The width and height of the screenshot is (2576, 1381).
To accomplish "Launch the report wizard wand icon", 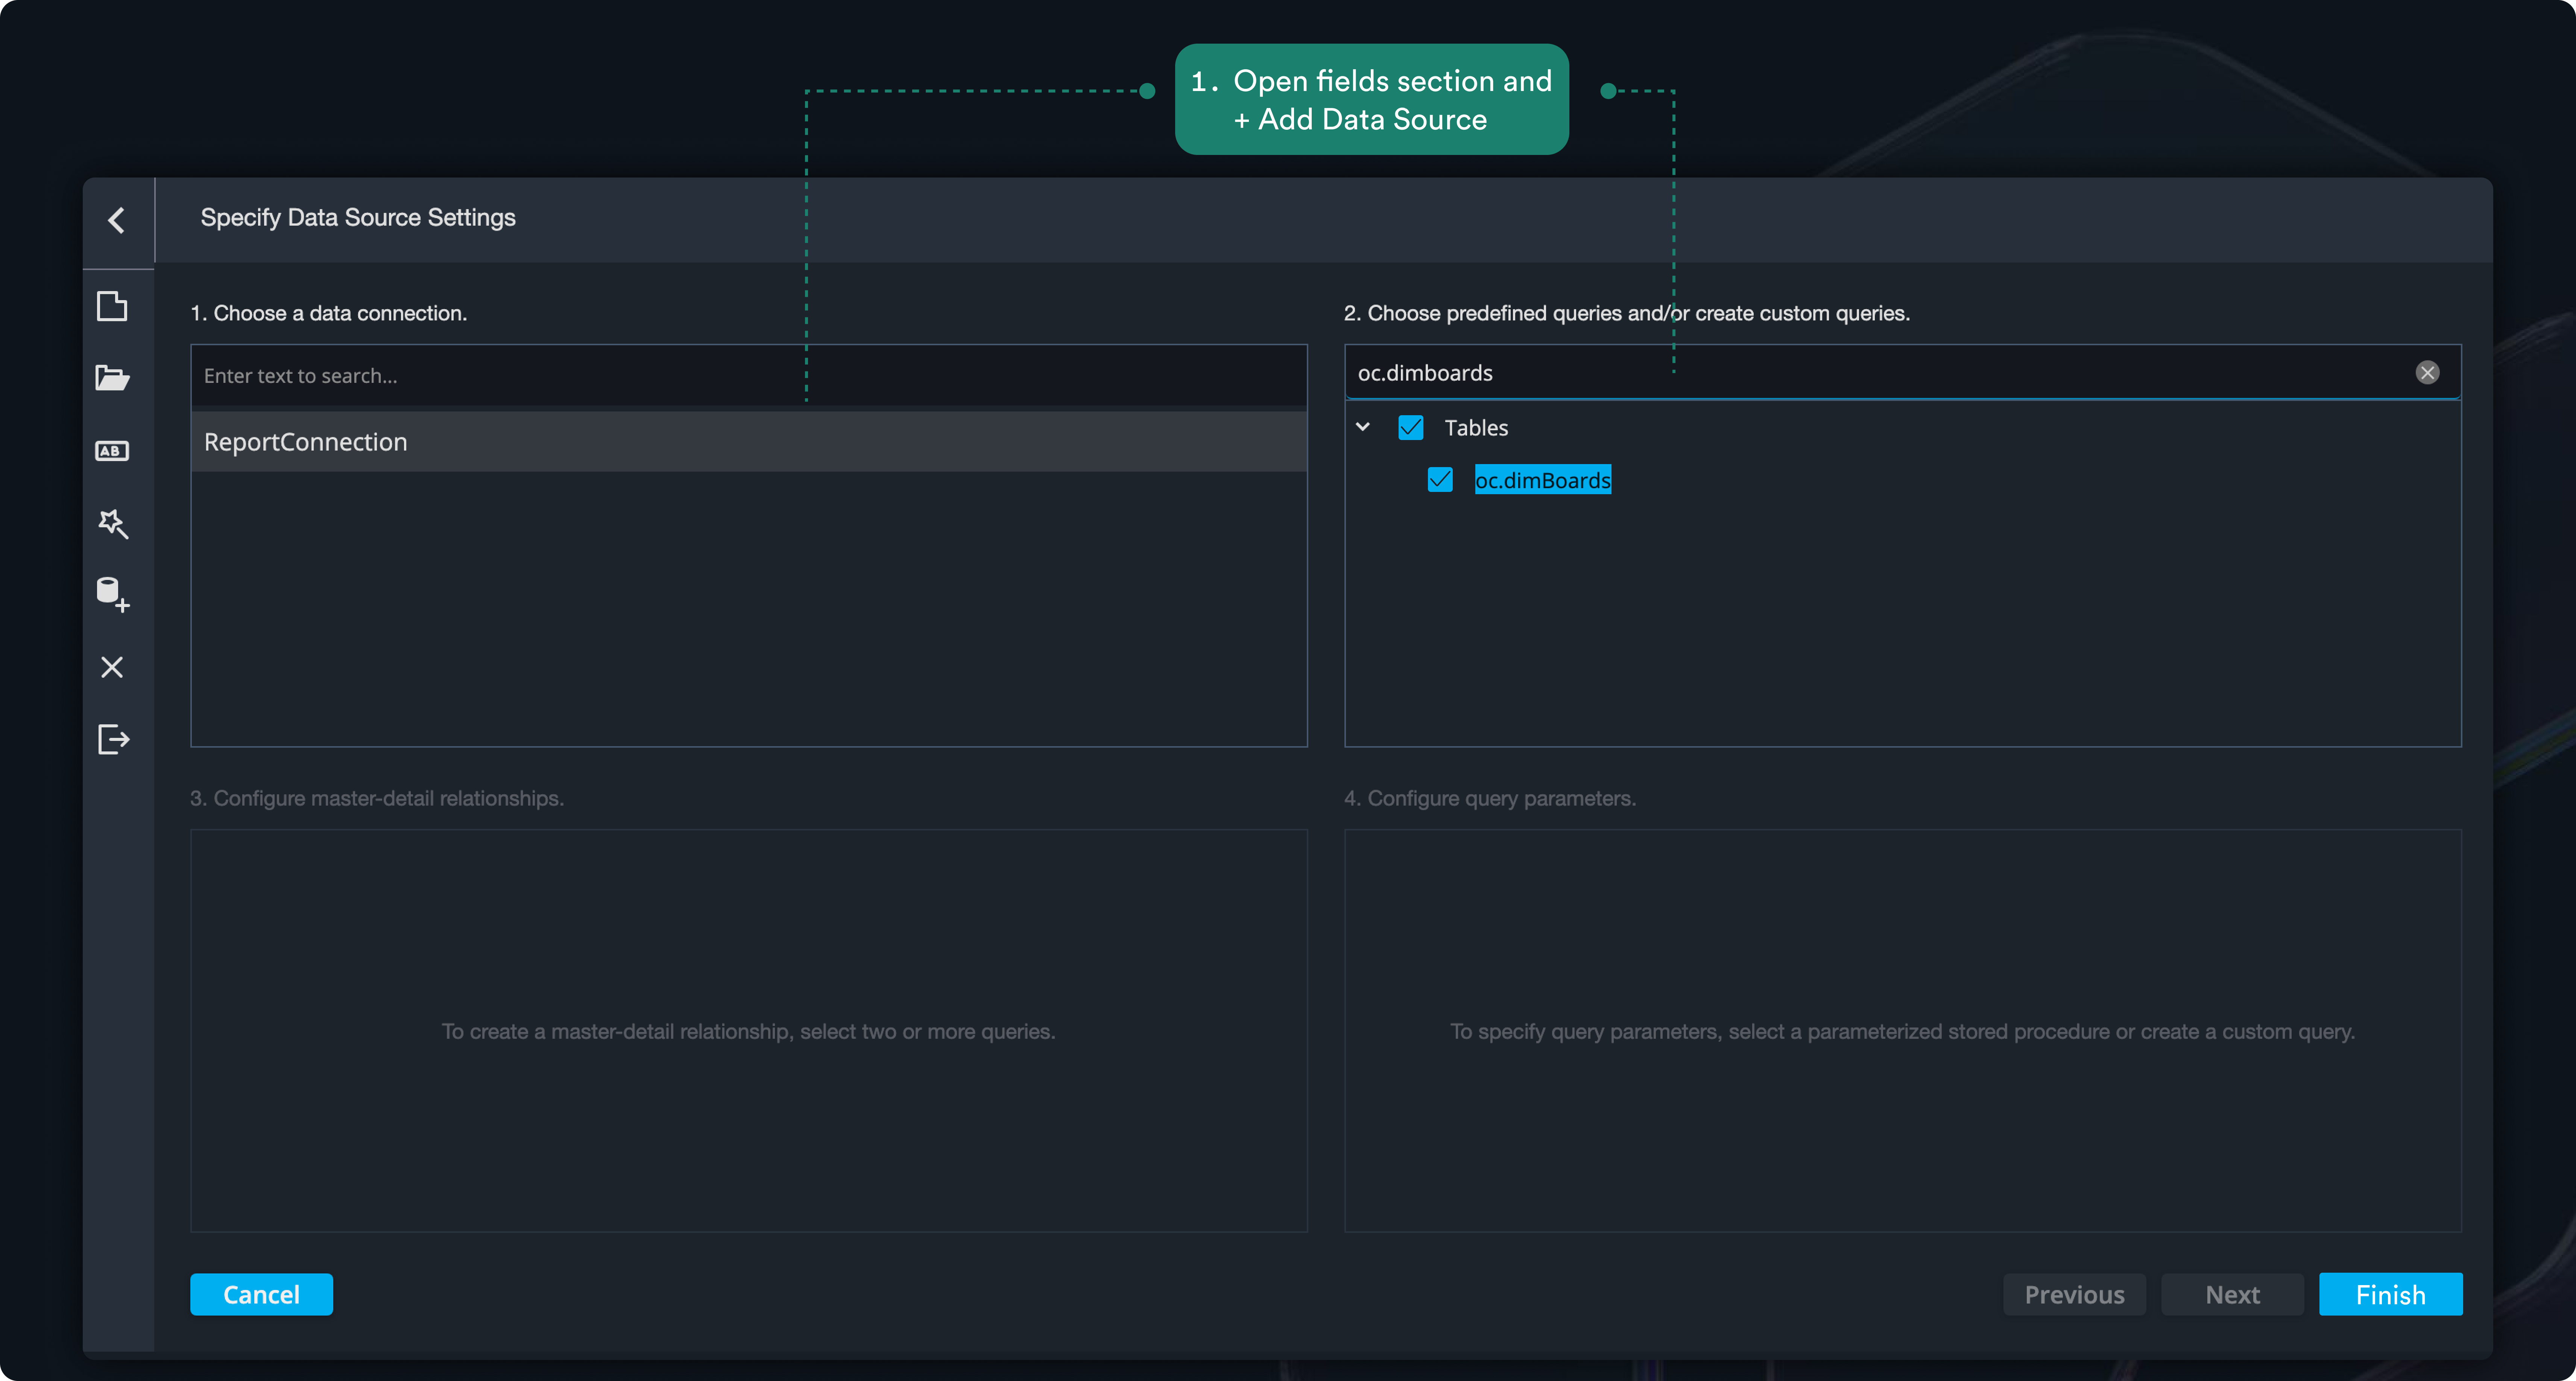I will (x=113, y=523).
